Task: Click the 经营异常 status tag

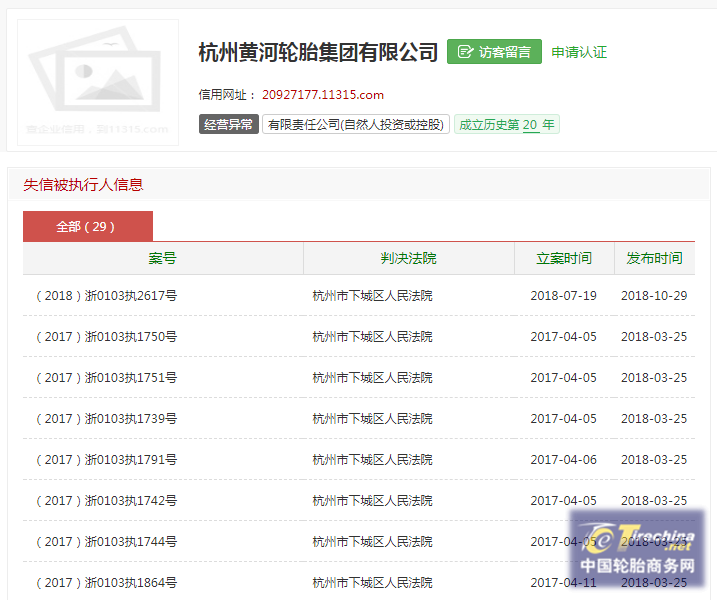Action: coord(229,124)
